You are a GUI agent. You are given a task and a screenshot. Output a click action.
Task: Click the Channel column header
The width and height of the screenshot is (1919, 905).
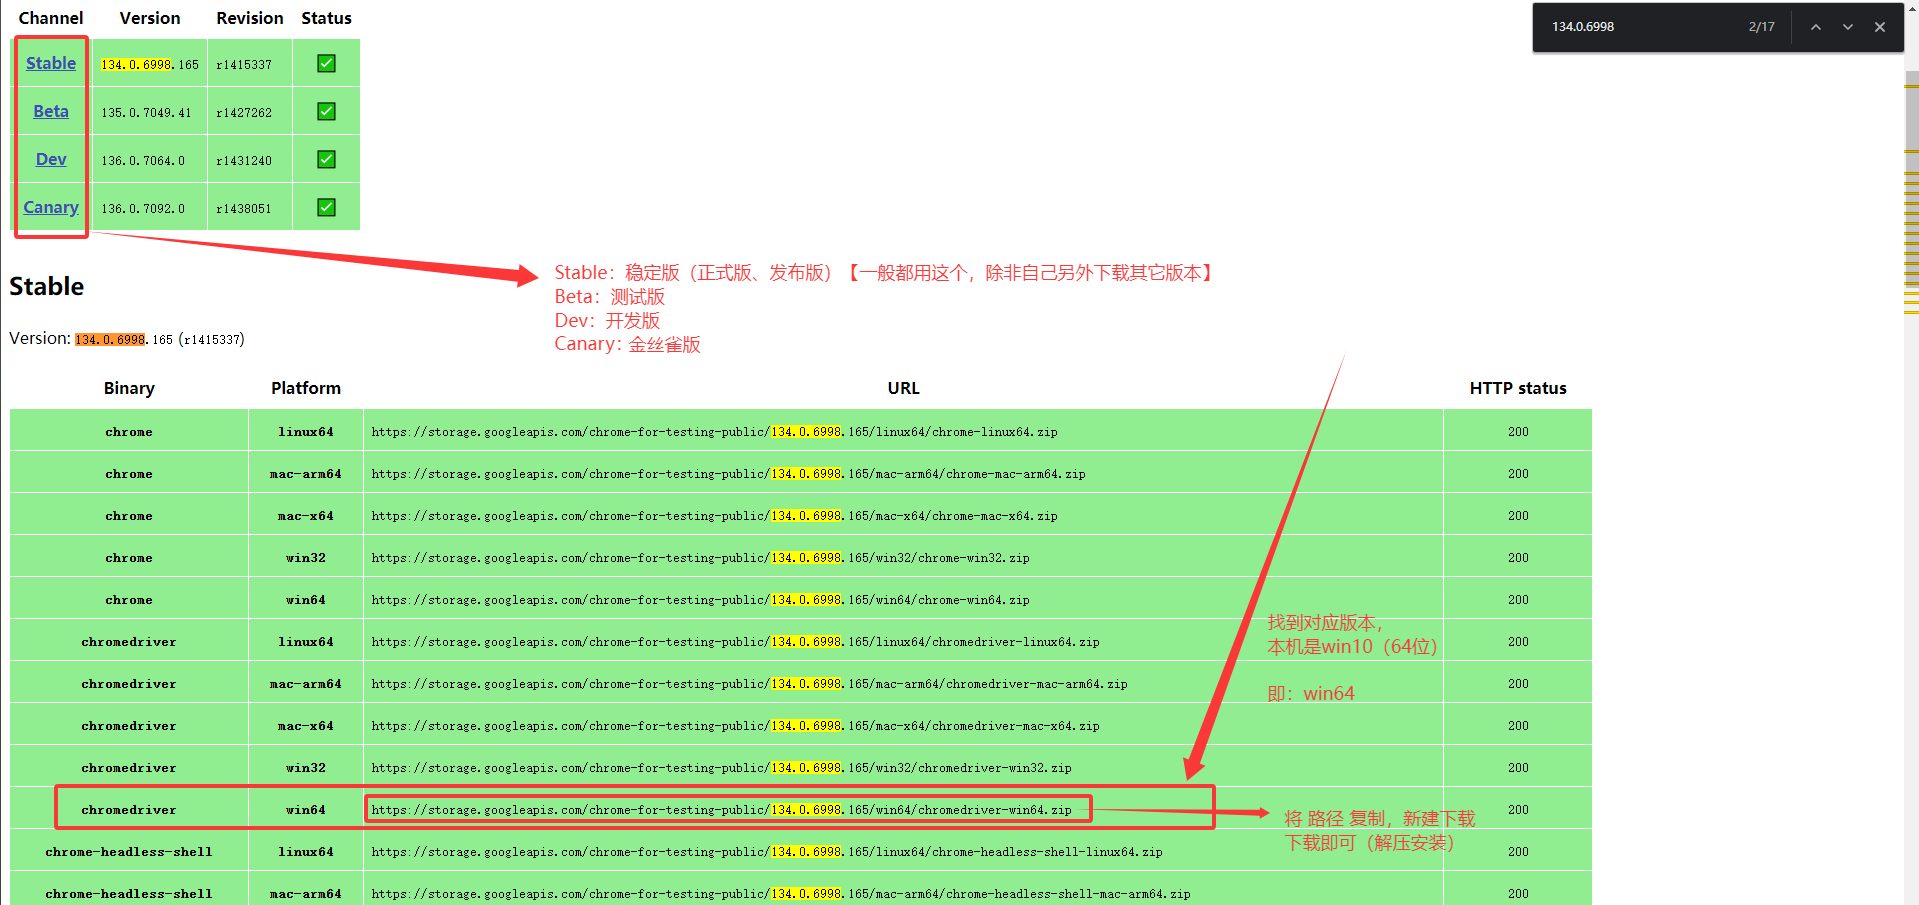coord(51,18)
